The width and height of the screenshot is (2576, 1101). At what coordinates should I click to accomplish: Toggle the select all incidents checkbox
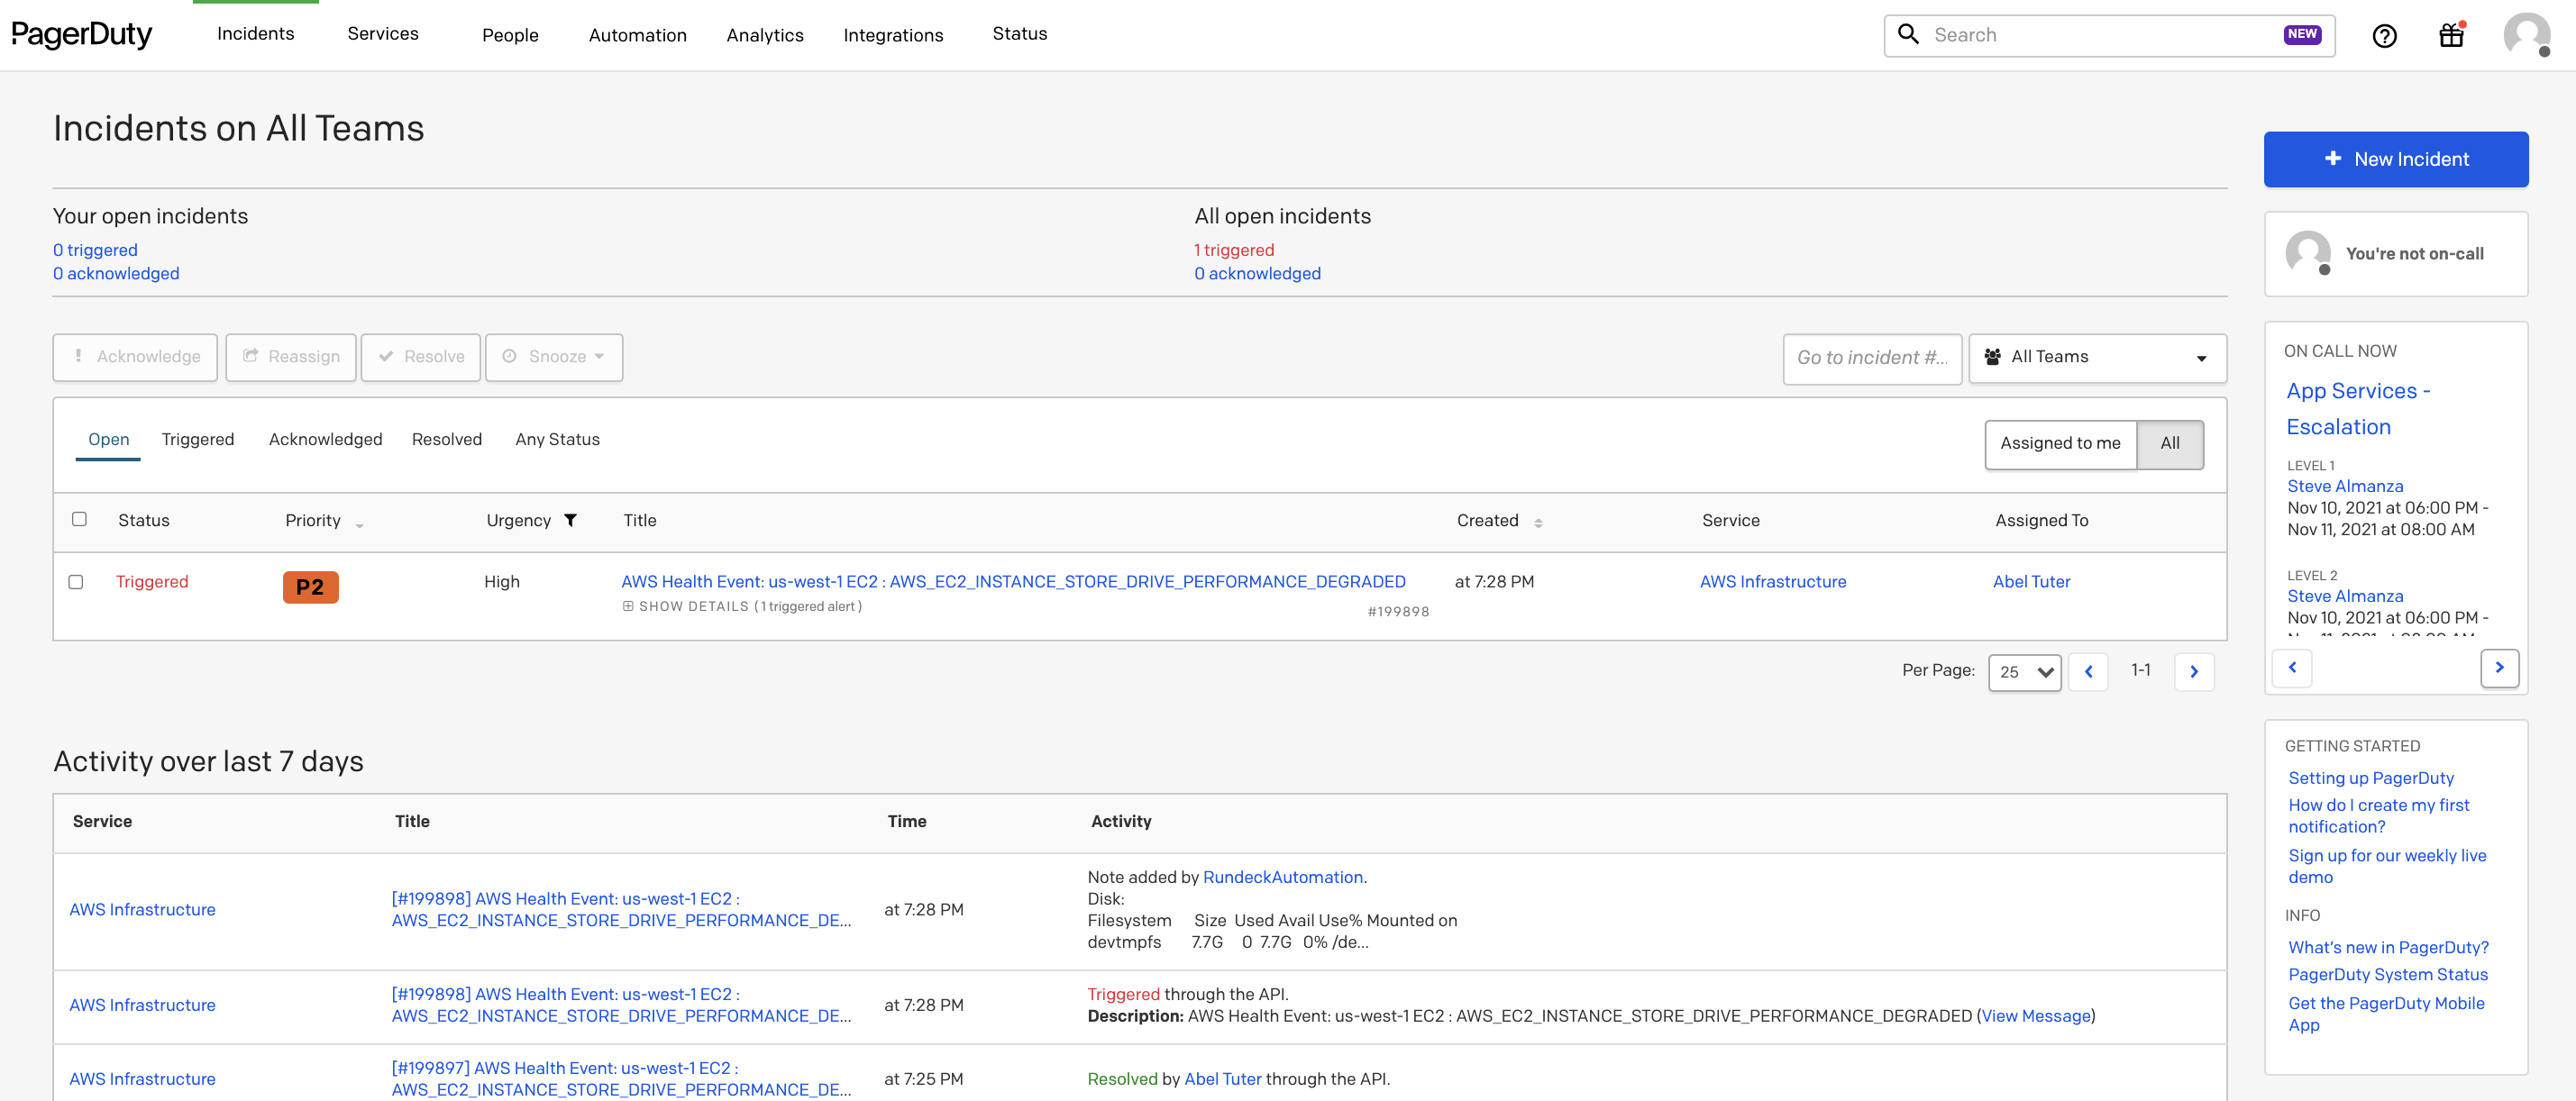pos(78,519)
